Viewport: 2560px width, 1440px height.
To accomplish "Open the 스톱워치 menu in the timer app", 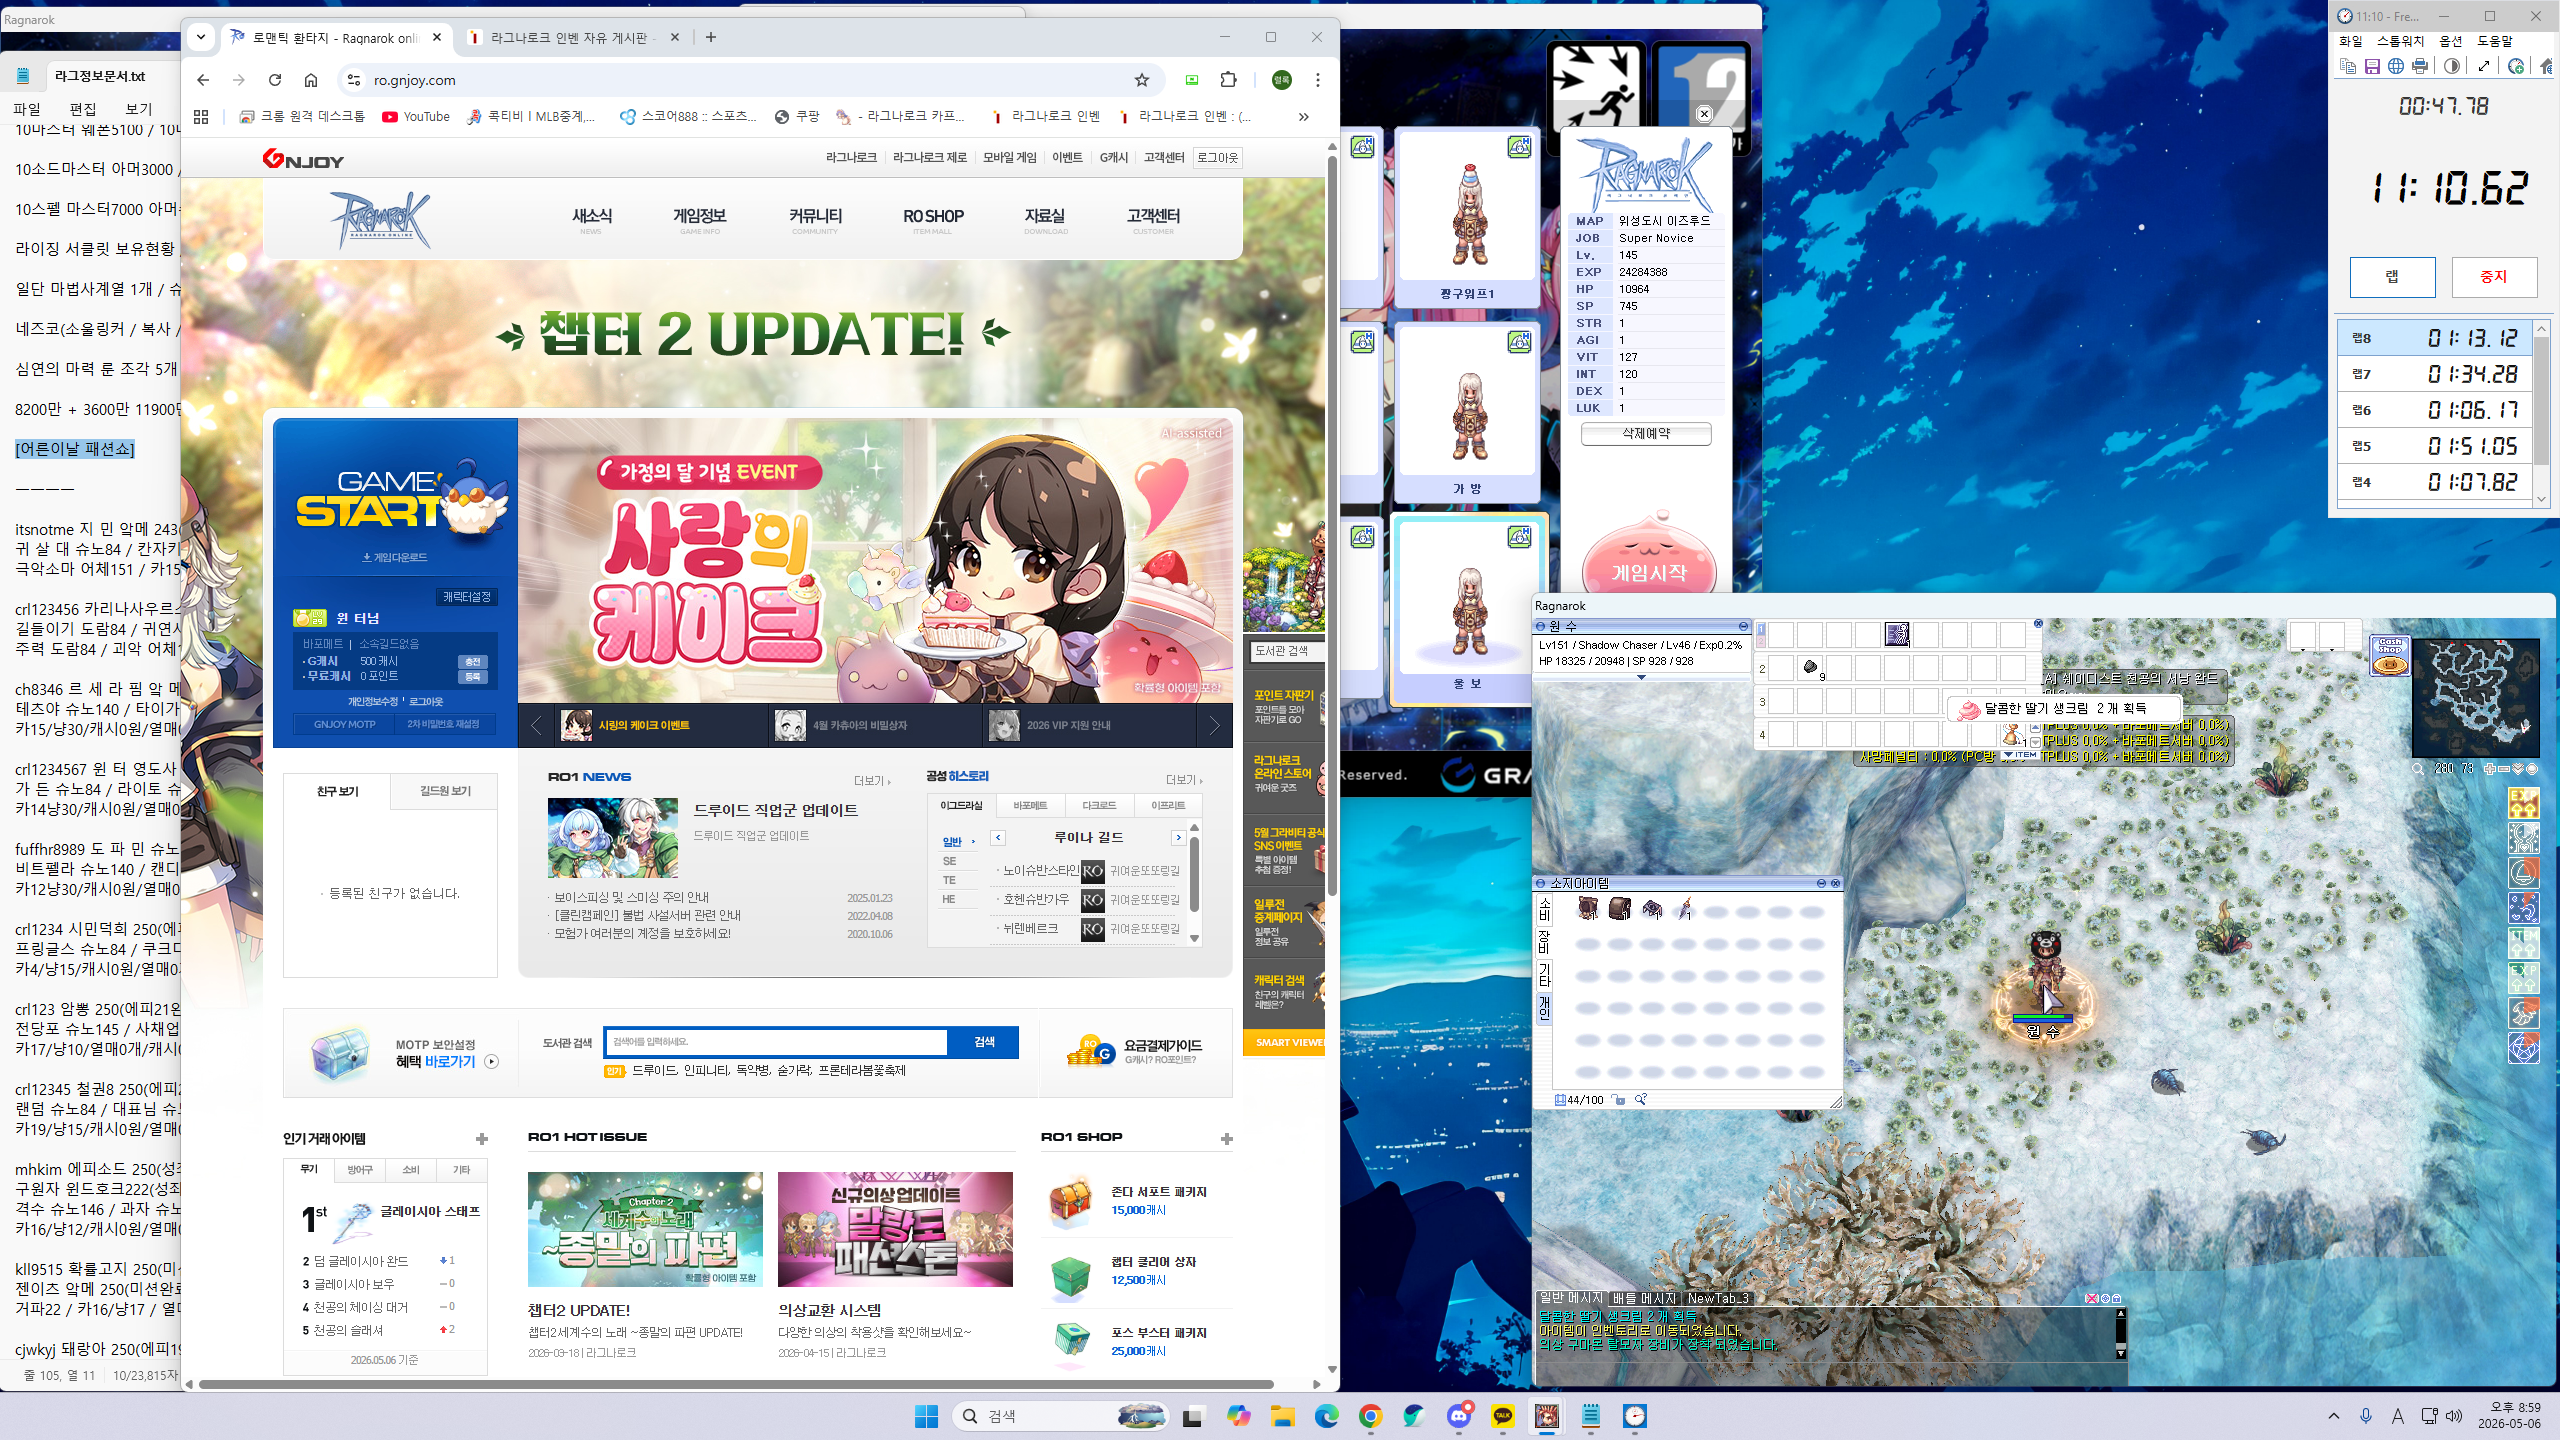I will [2400, 41].
